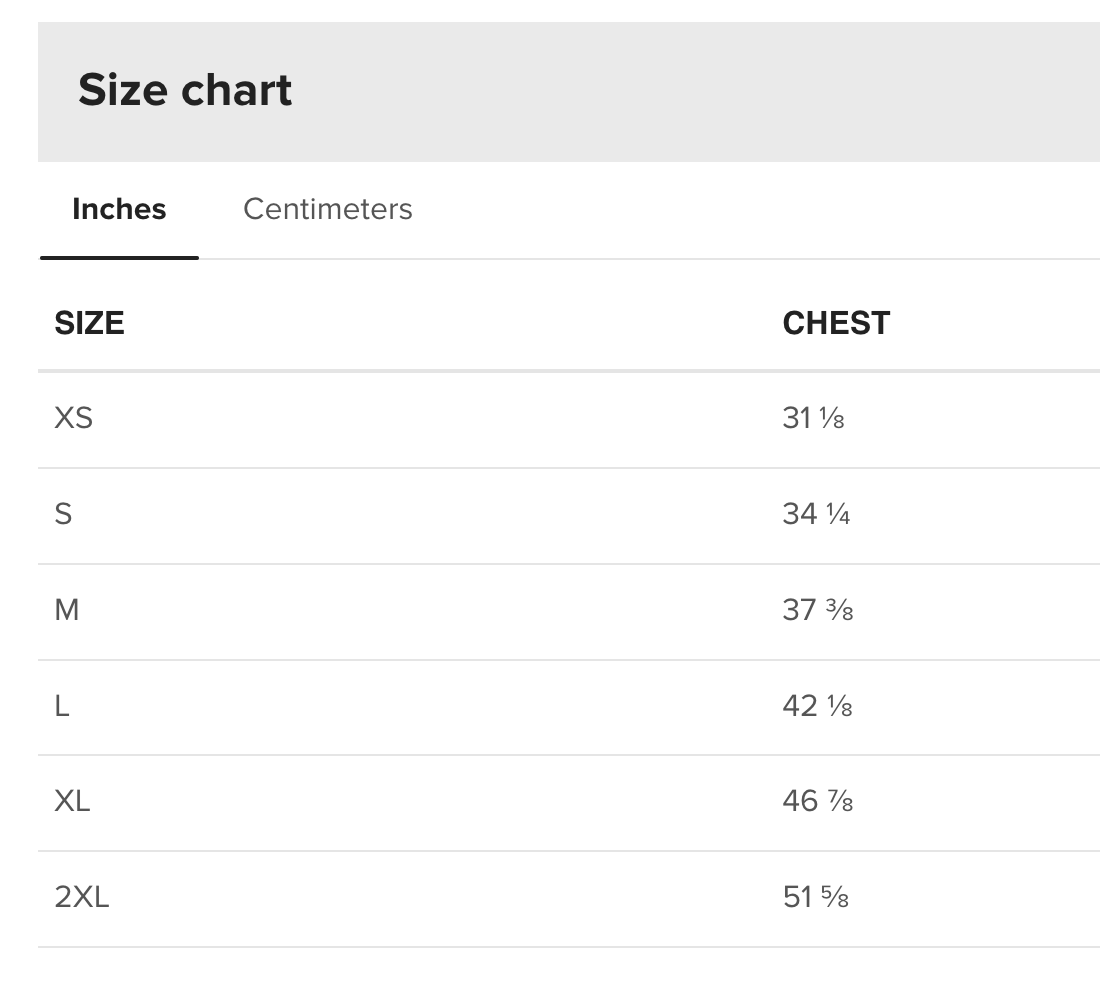Click the black underline beneath Inches tab
Image resolution: width=1100 pixels, height=1002 pixels.
coord(119,257)
